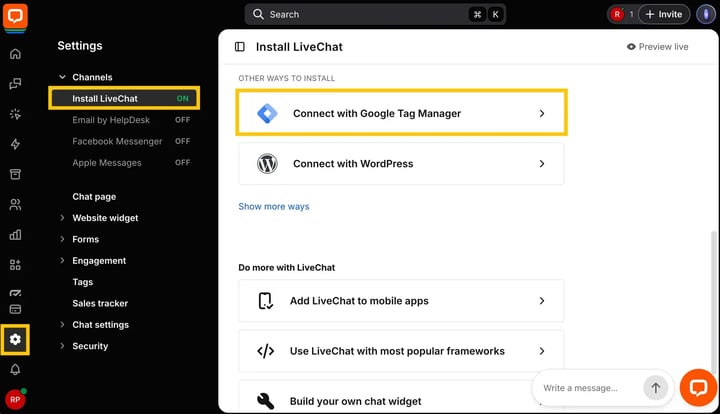Open the Settings gear icon
This screenshot has height=414, width=720.
click(15, 339)
